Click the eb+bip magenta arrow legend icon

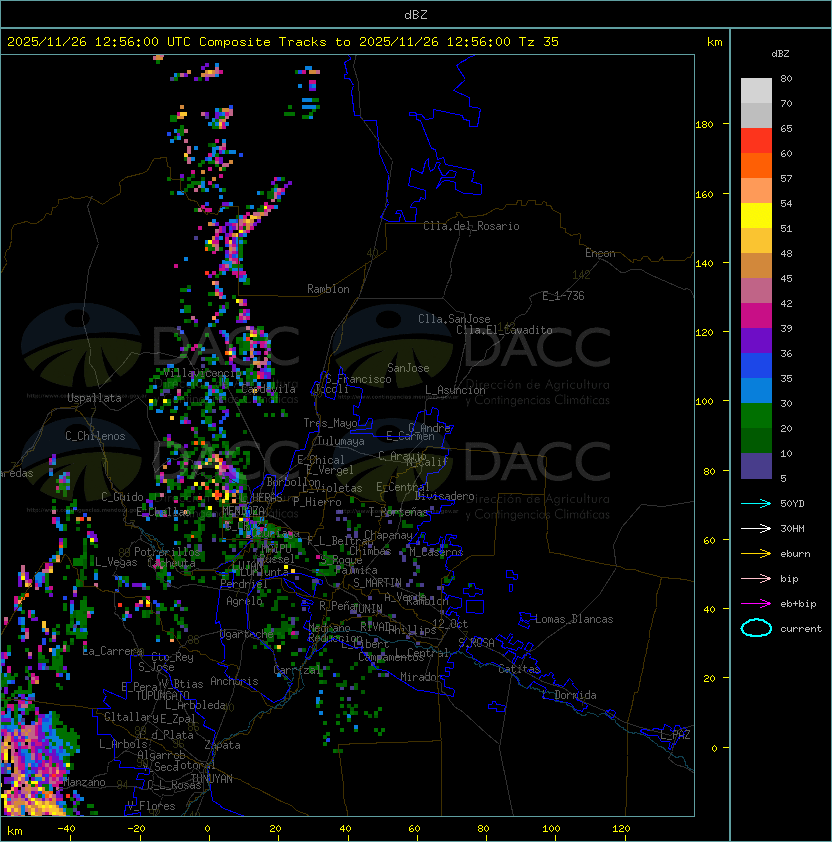point(756,604)
